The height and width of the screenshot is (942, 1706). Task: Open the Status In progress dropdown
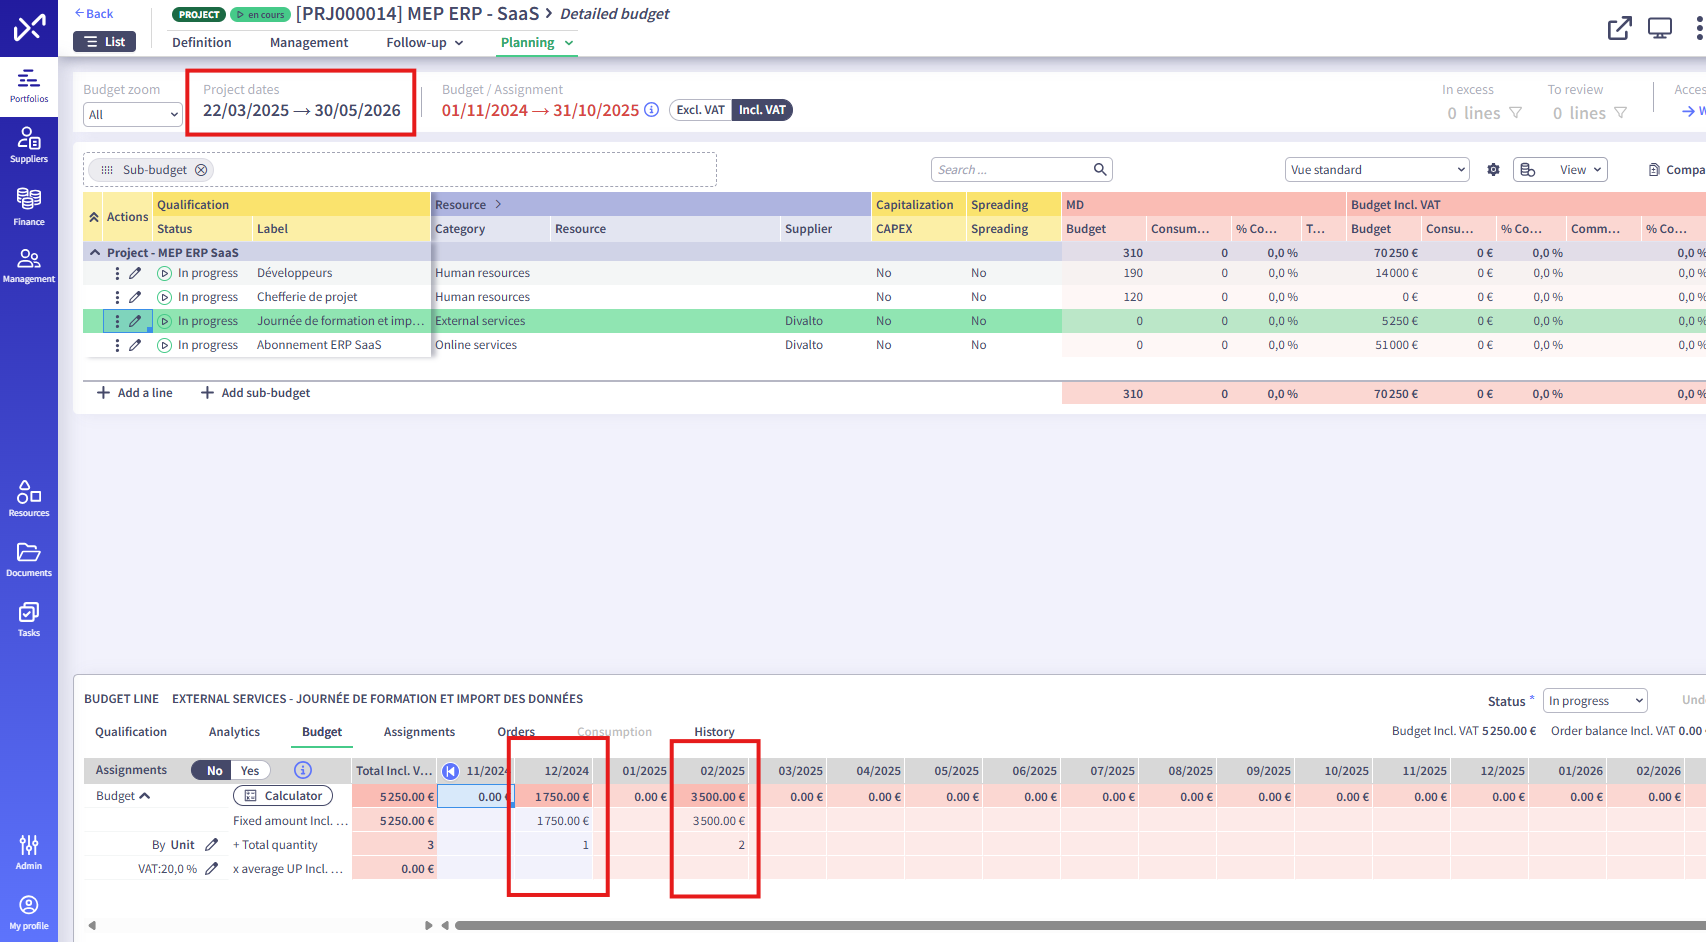click(1594, 701)
